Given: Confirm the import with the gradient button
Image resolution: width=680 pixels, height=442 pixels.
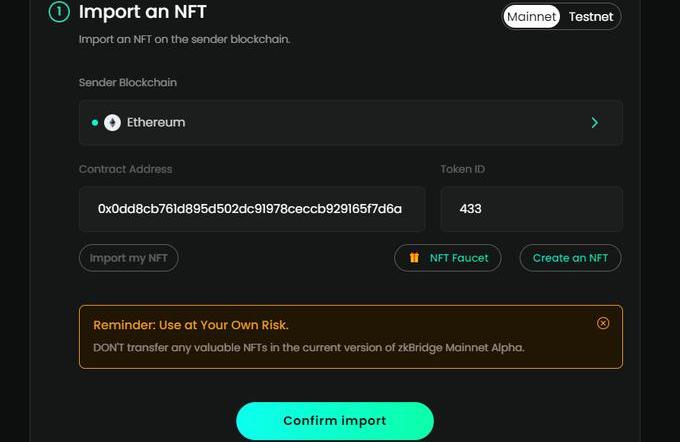Looking at the screenshot, I should (x=334, y=421).
